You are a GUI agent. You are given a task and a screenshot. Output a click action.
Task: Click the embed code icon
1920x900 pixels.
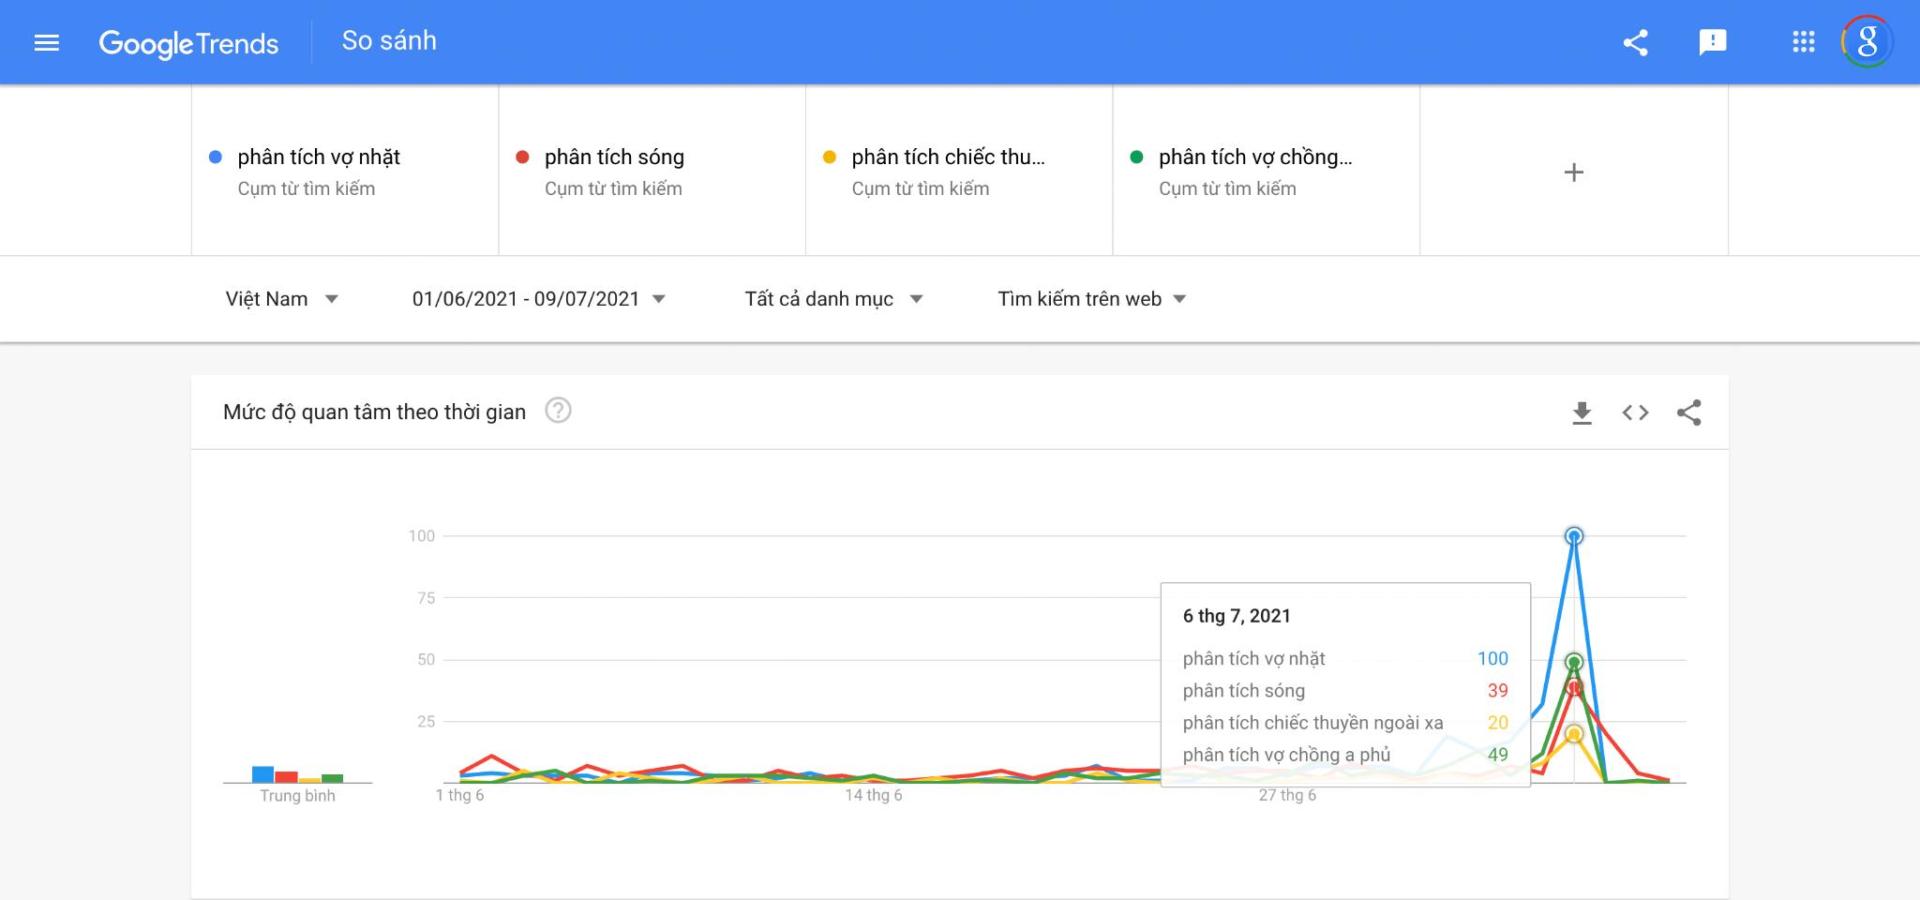click(1635, 413)
